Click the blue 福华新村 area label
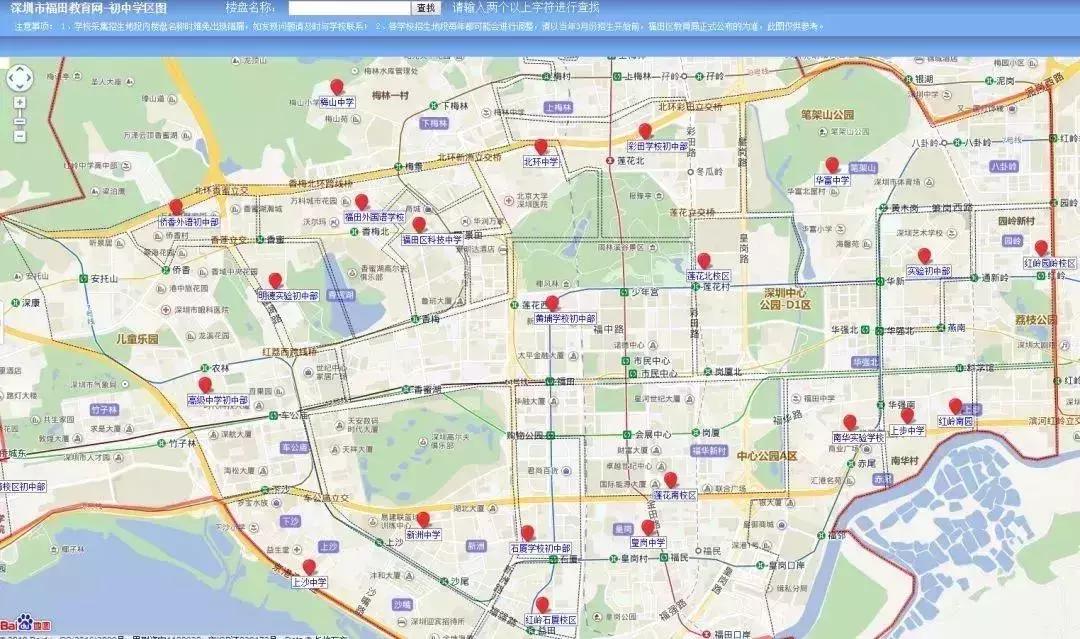The width and height of the screenshot is (1080, 639). coord(709,451)
